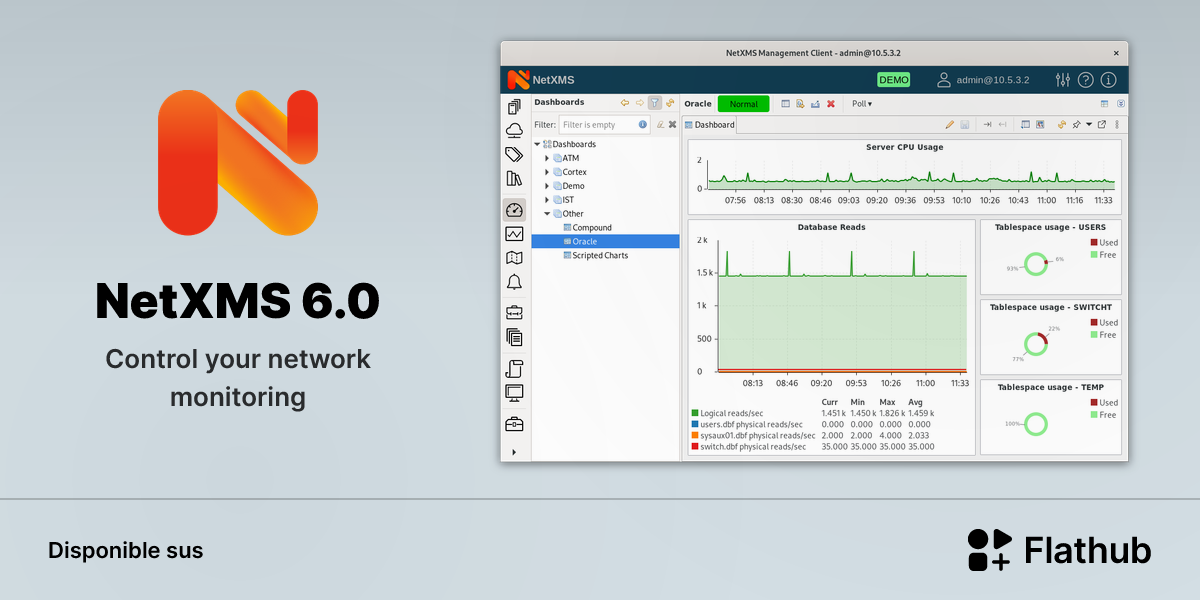Image resolution: width=1200 pixels, height=600 pixels.
Task: Open the graphs line-chart perspective icon
Action: (x=514, y=234)
